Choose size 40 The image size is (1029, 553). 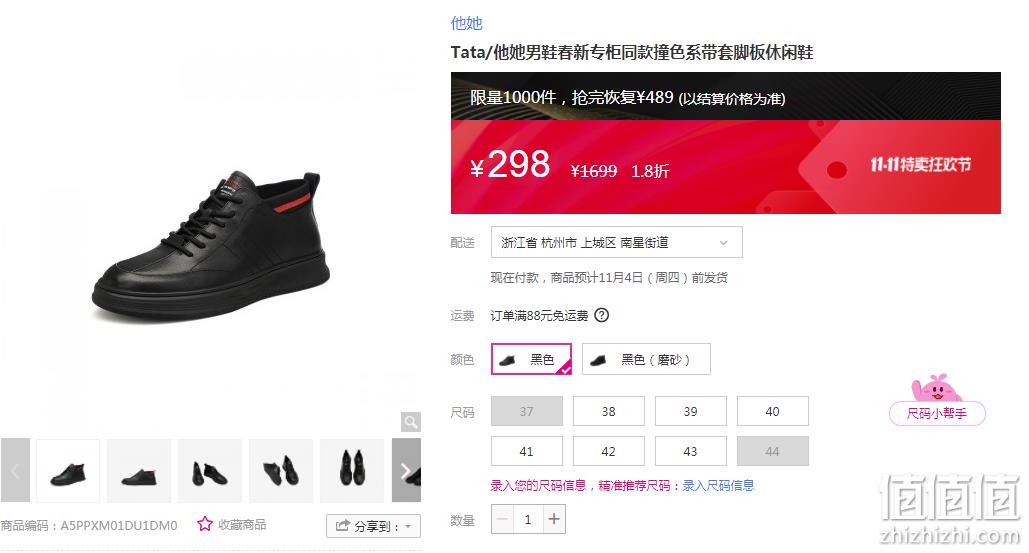point(772,411)
